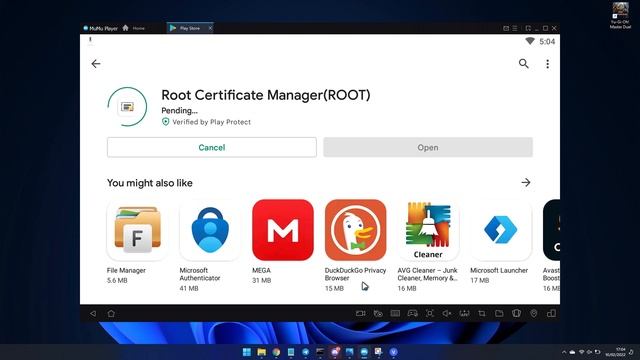Image resolution: width=640 pixels, height=360 pixels.
Task: Click the greyed Open button
Action: 428,147
